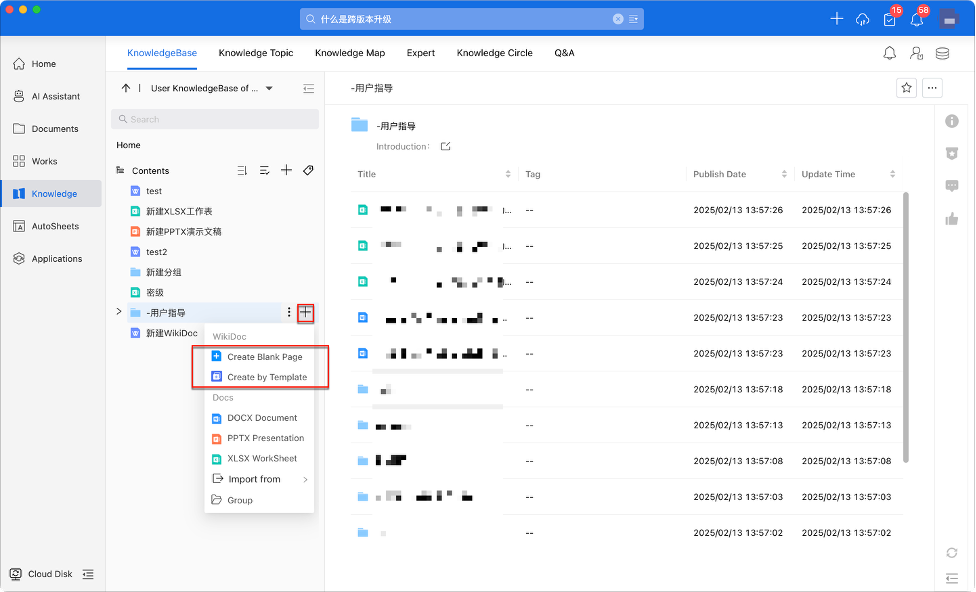Image resolution: width=976 pixels, height=592 pixels.
Task: Click the knowledge base Search field
Action: tap(214, 119)
